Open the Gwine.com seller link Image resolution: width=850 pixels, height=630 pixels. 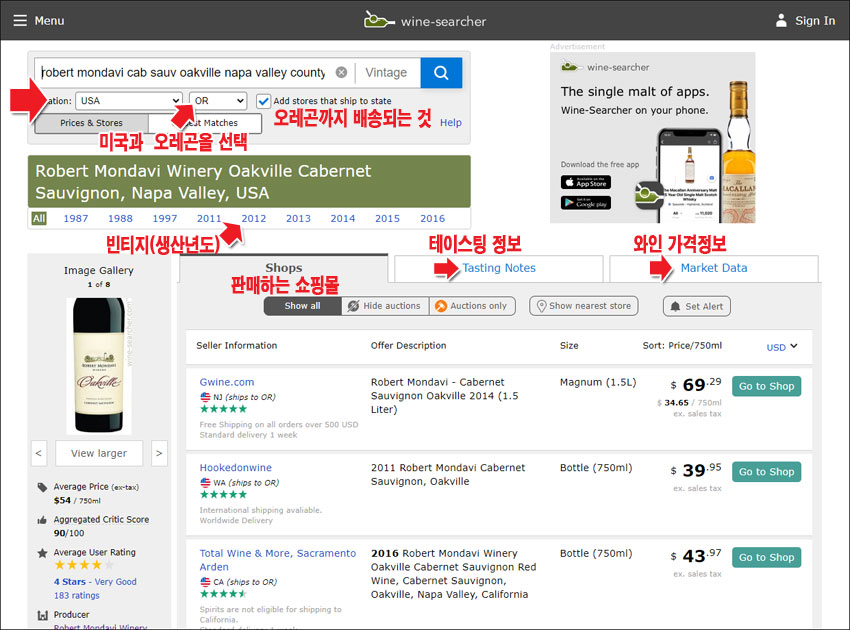[x=227, y=382]
